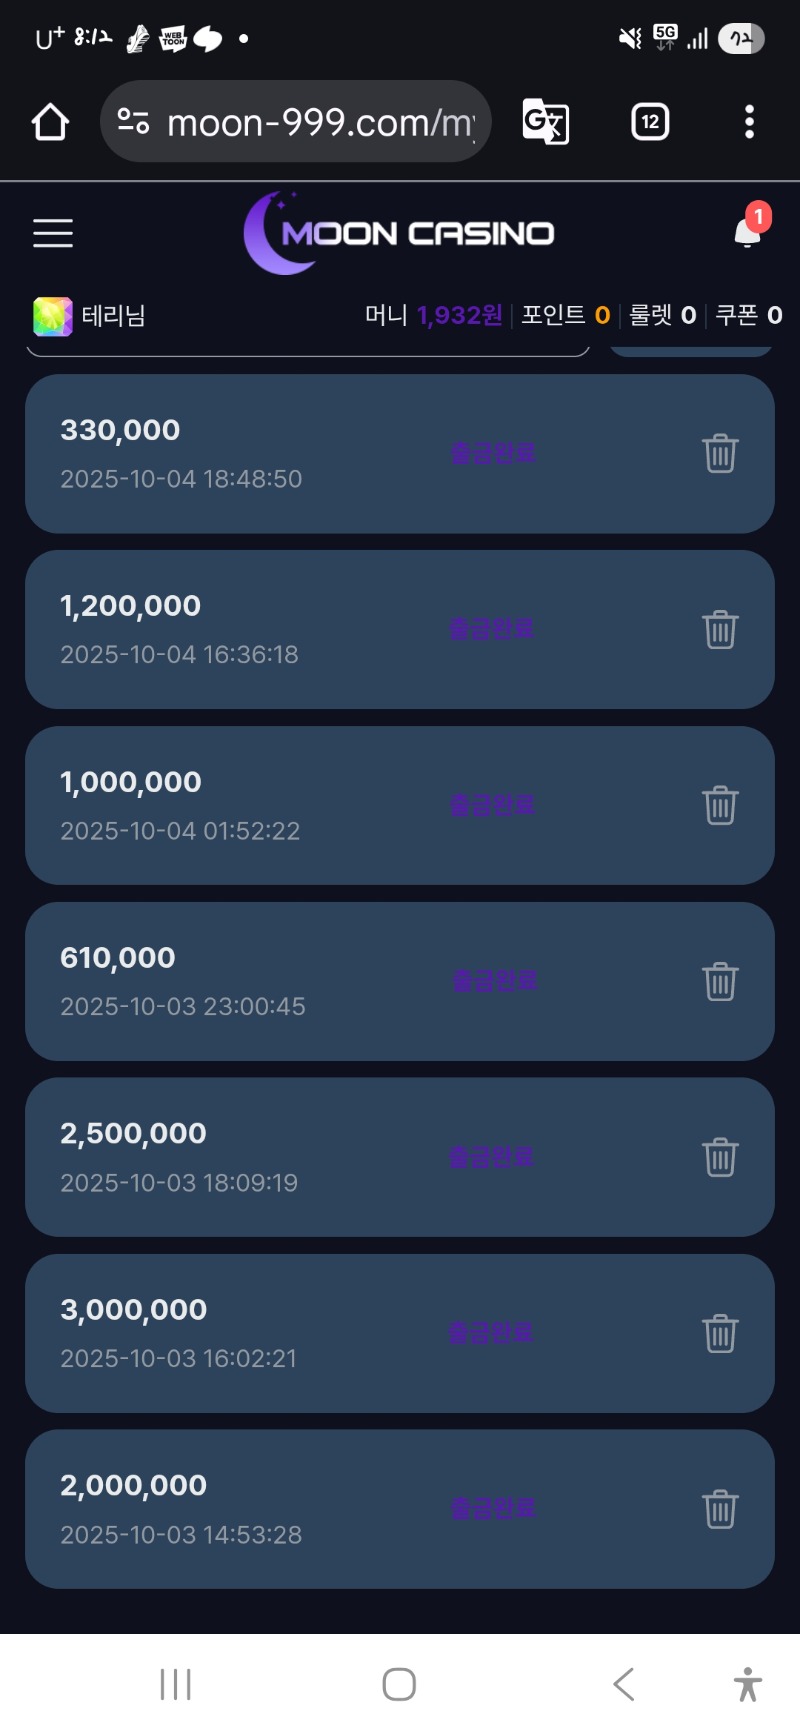This screenshot has width=800, height=1734.
Task: Delete the 2,000,000 withdrawal record
Action: [x=720, y=1509]
